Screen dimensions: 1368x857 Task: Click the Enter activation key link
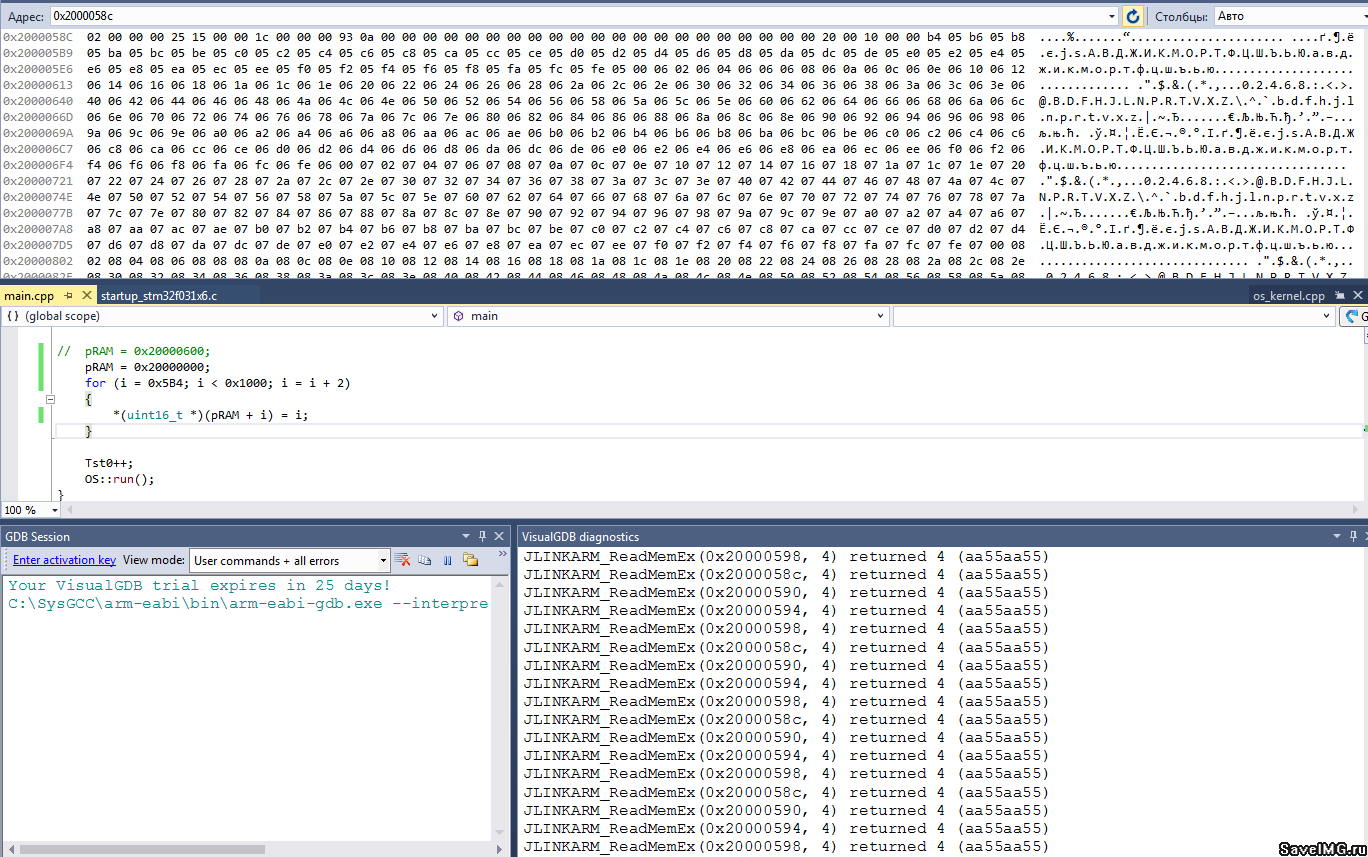tap(64, 560)
